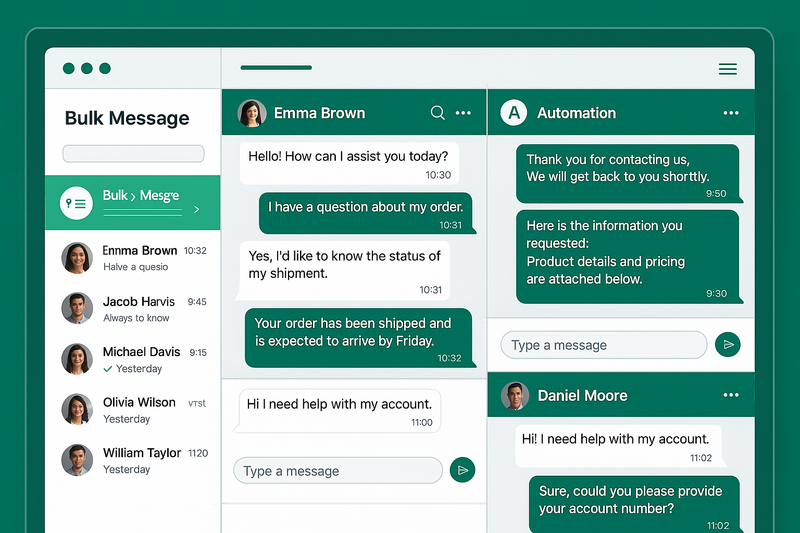
Task: Click send button in the Automation panel
Action: 729,345
